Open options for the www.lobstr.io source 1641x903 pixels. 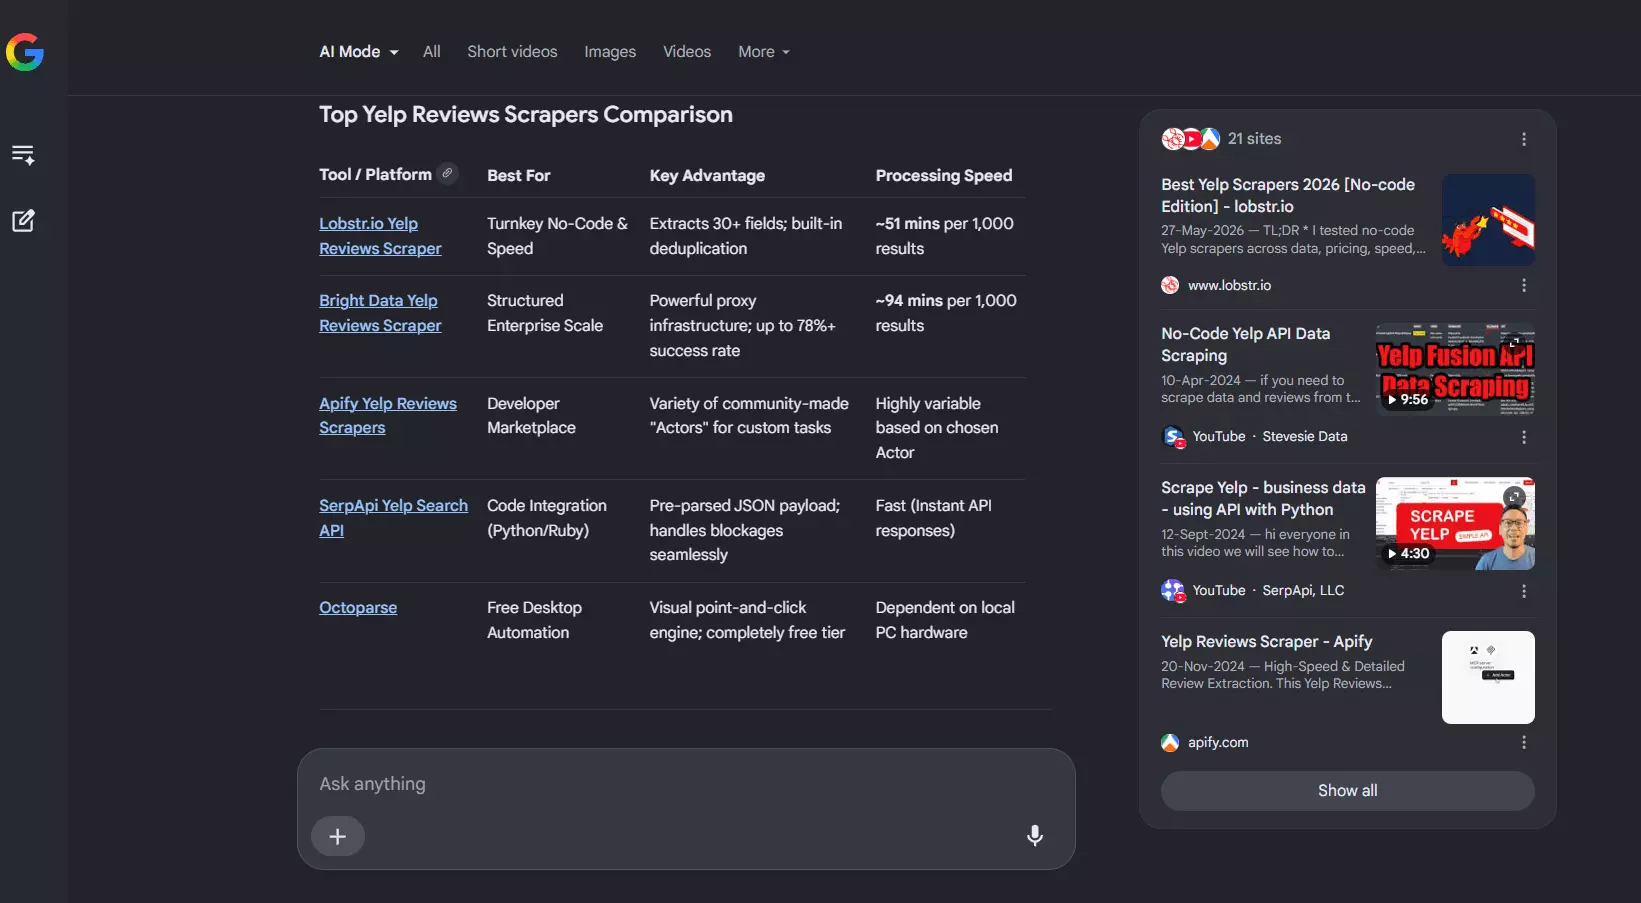tap(1524, 285)
